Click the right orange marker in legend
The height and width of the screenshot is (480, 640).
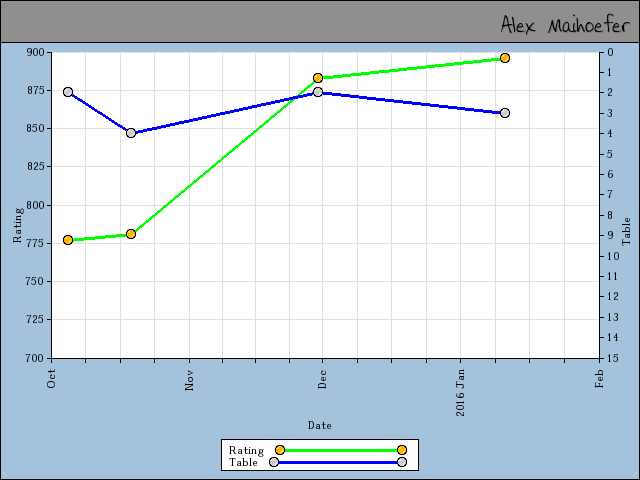(402, 450)
